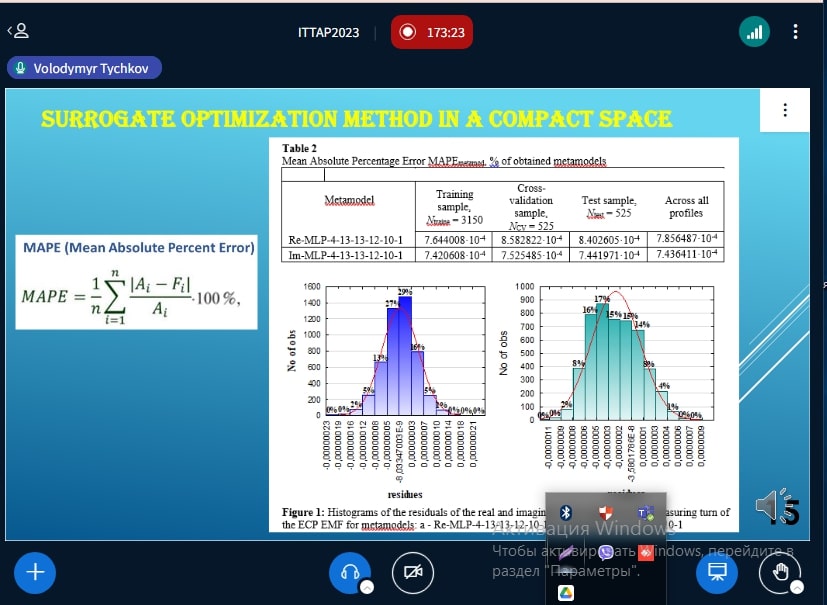Open Google Drive tray icon
Image resolution: width=827 pixels, height=605 pixels.
[x=565, y=592]
